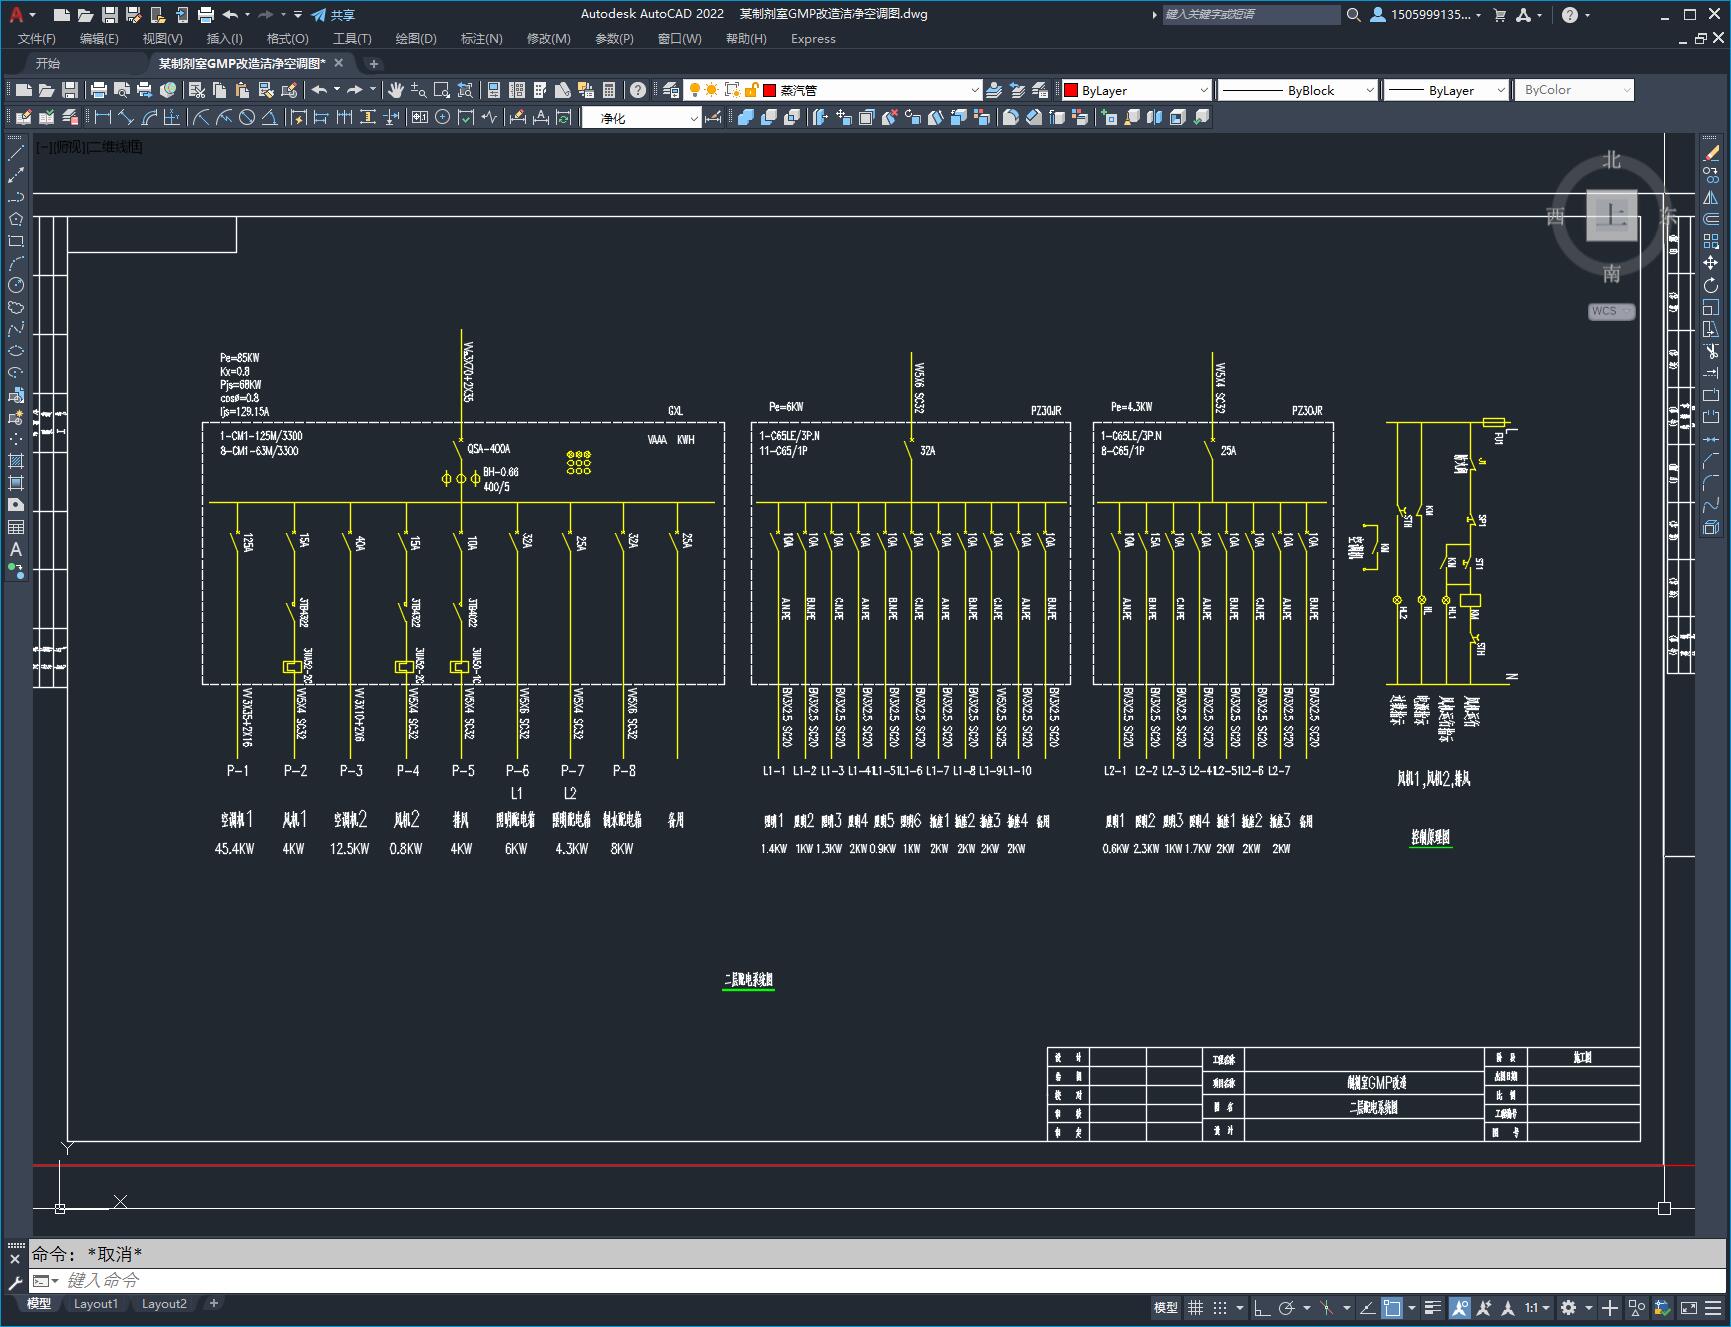The image size is (1731, 1327).
Task: Open the 格式(O) menu
Action: click(x=288, y=38)
